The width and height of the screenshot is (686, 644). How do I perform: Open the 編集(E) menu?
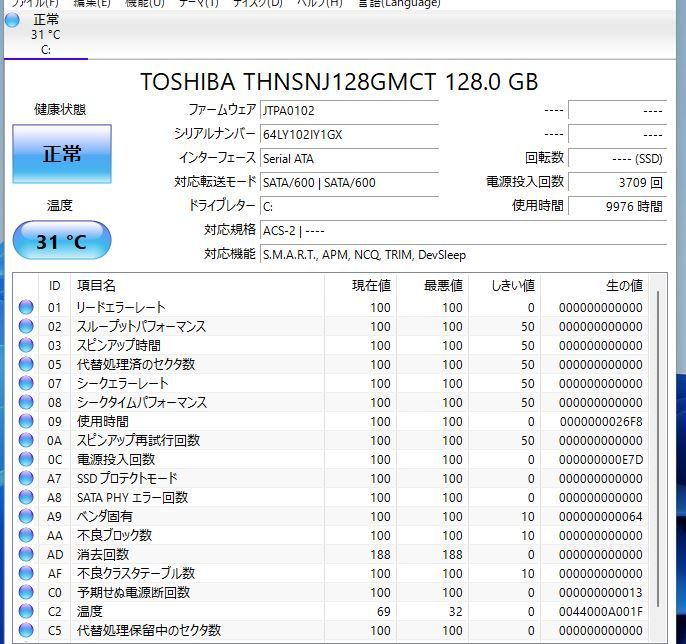(x=92, y=4)
